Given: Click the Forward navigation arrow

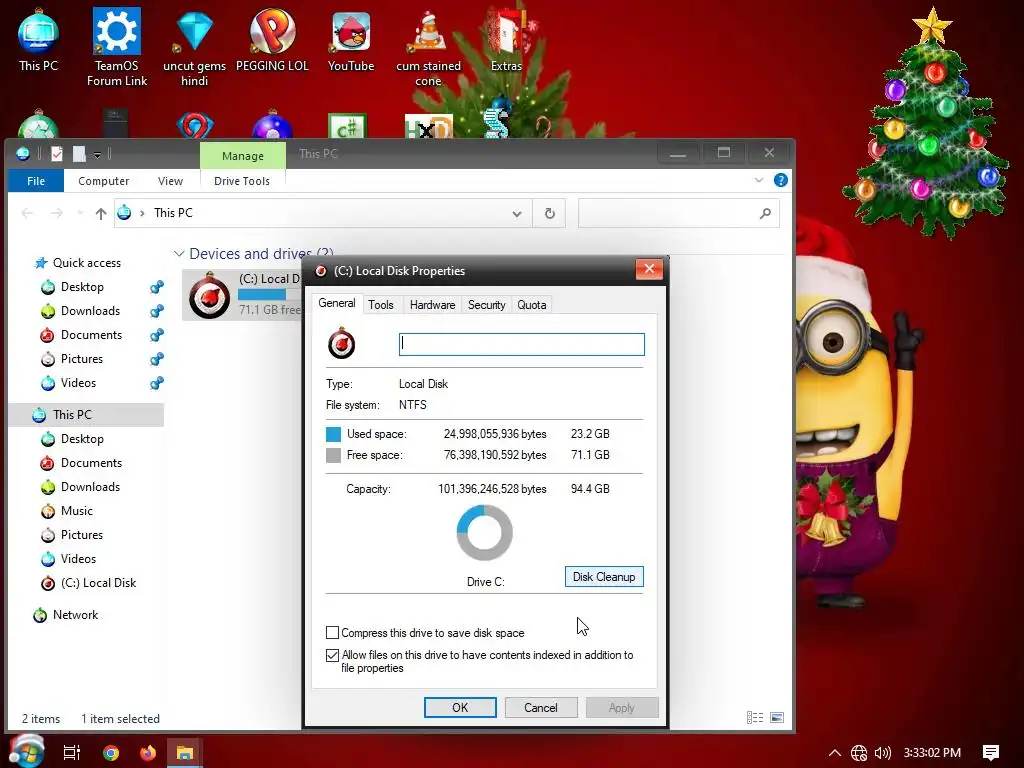Looking at the screenshot, I should [57, 214].
